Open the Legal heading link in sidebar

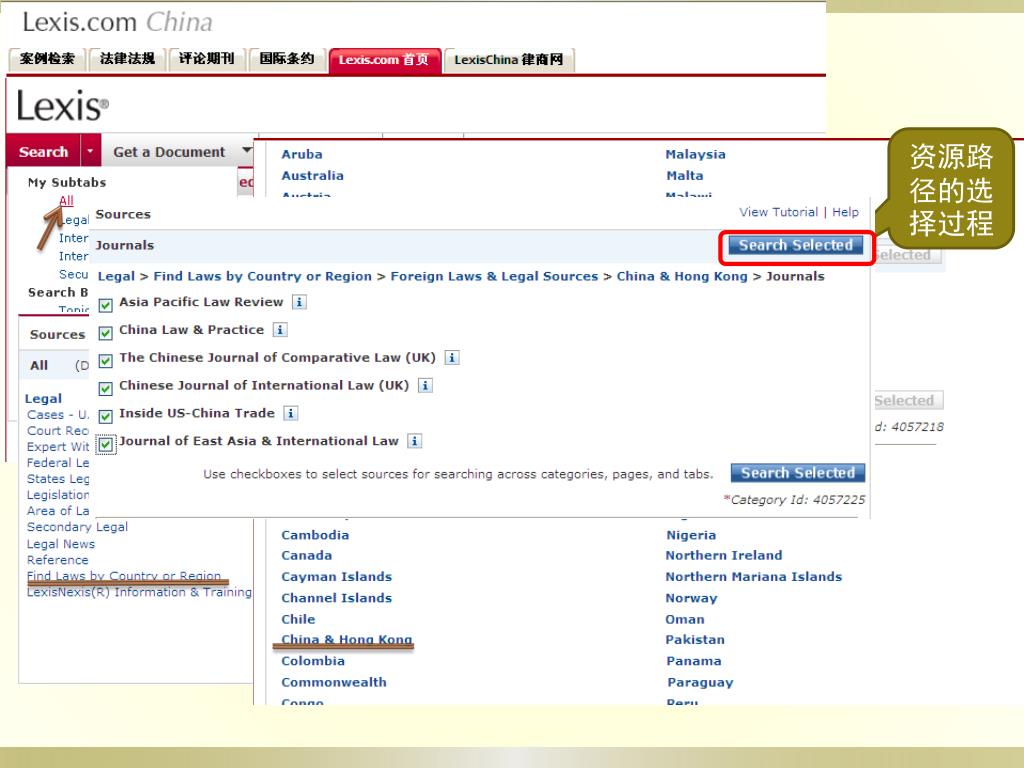point(43,398)
